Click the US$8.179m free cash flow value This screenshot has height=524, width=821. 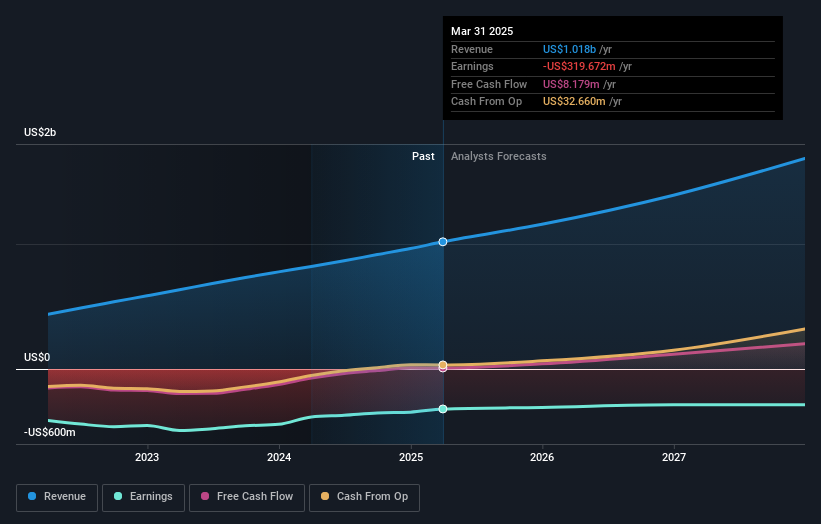pyautogui.click(x=571, y=84)
